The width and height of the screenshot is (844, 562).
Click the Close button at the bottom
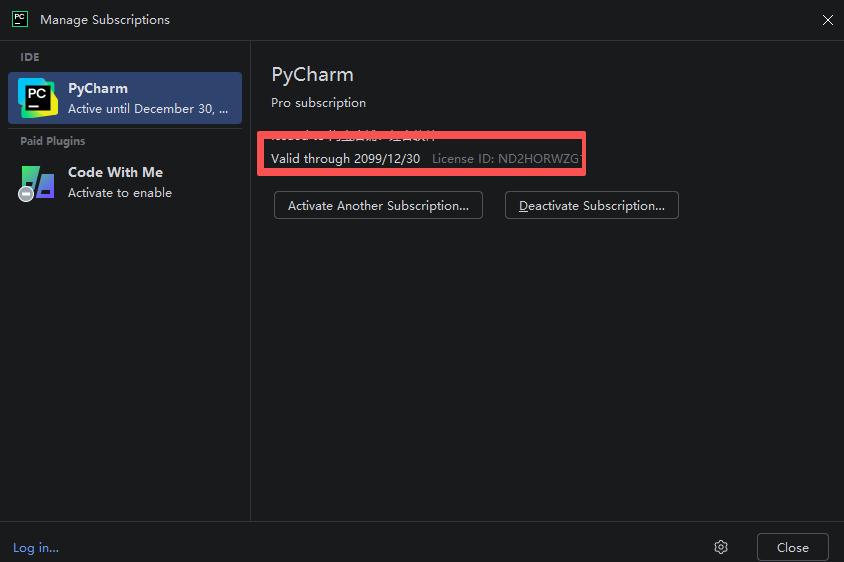(x=792, y=547)
